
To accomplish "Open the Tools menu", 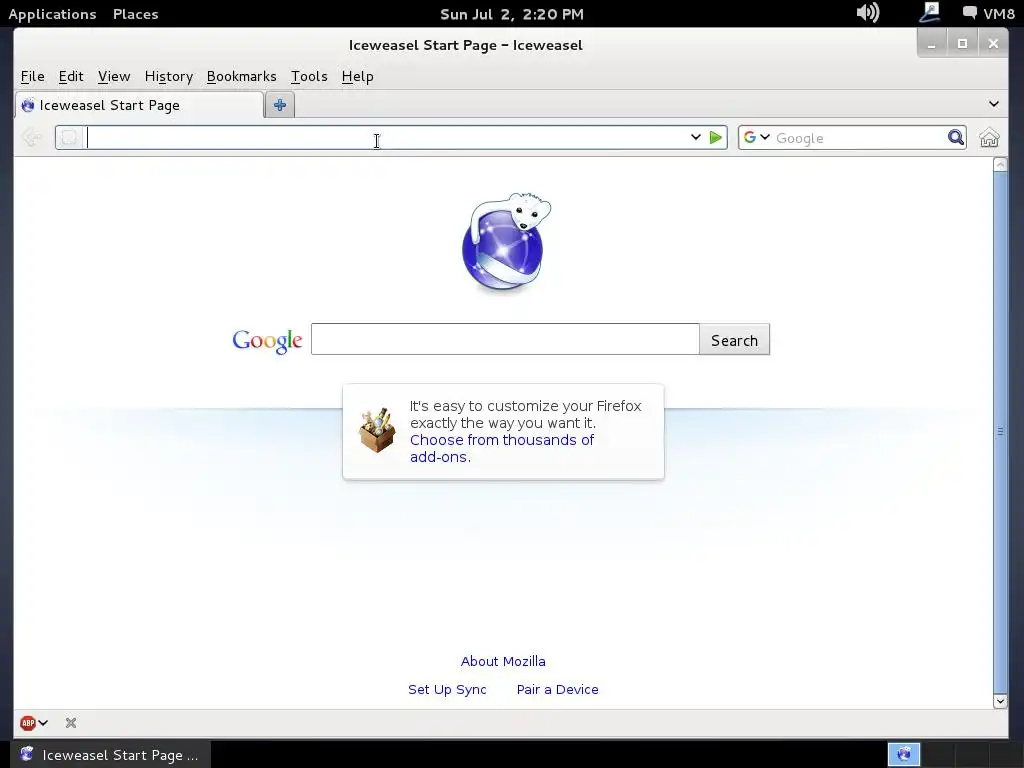I will tap(309, 76).
